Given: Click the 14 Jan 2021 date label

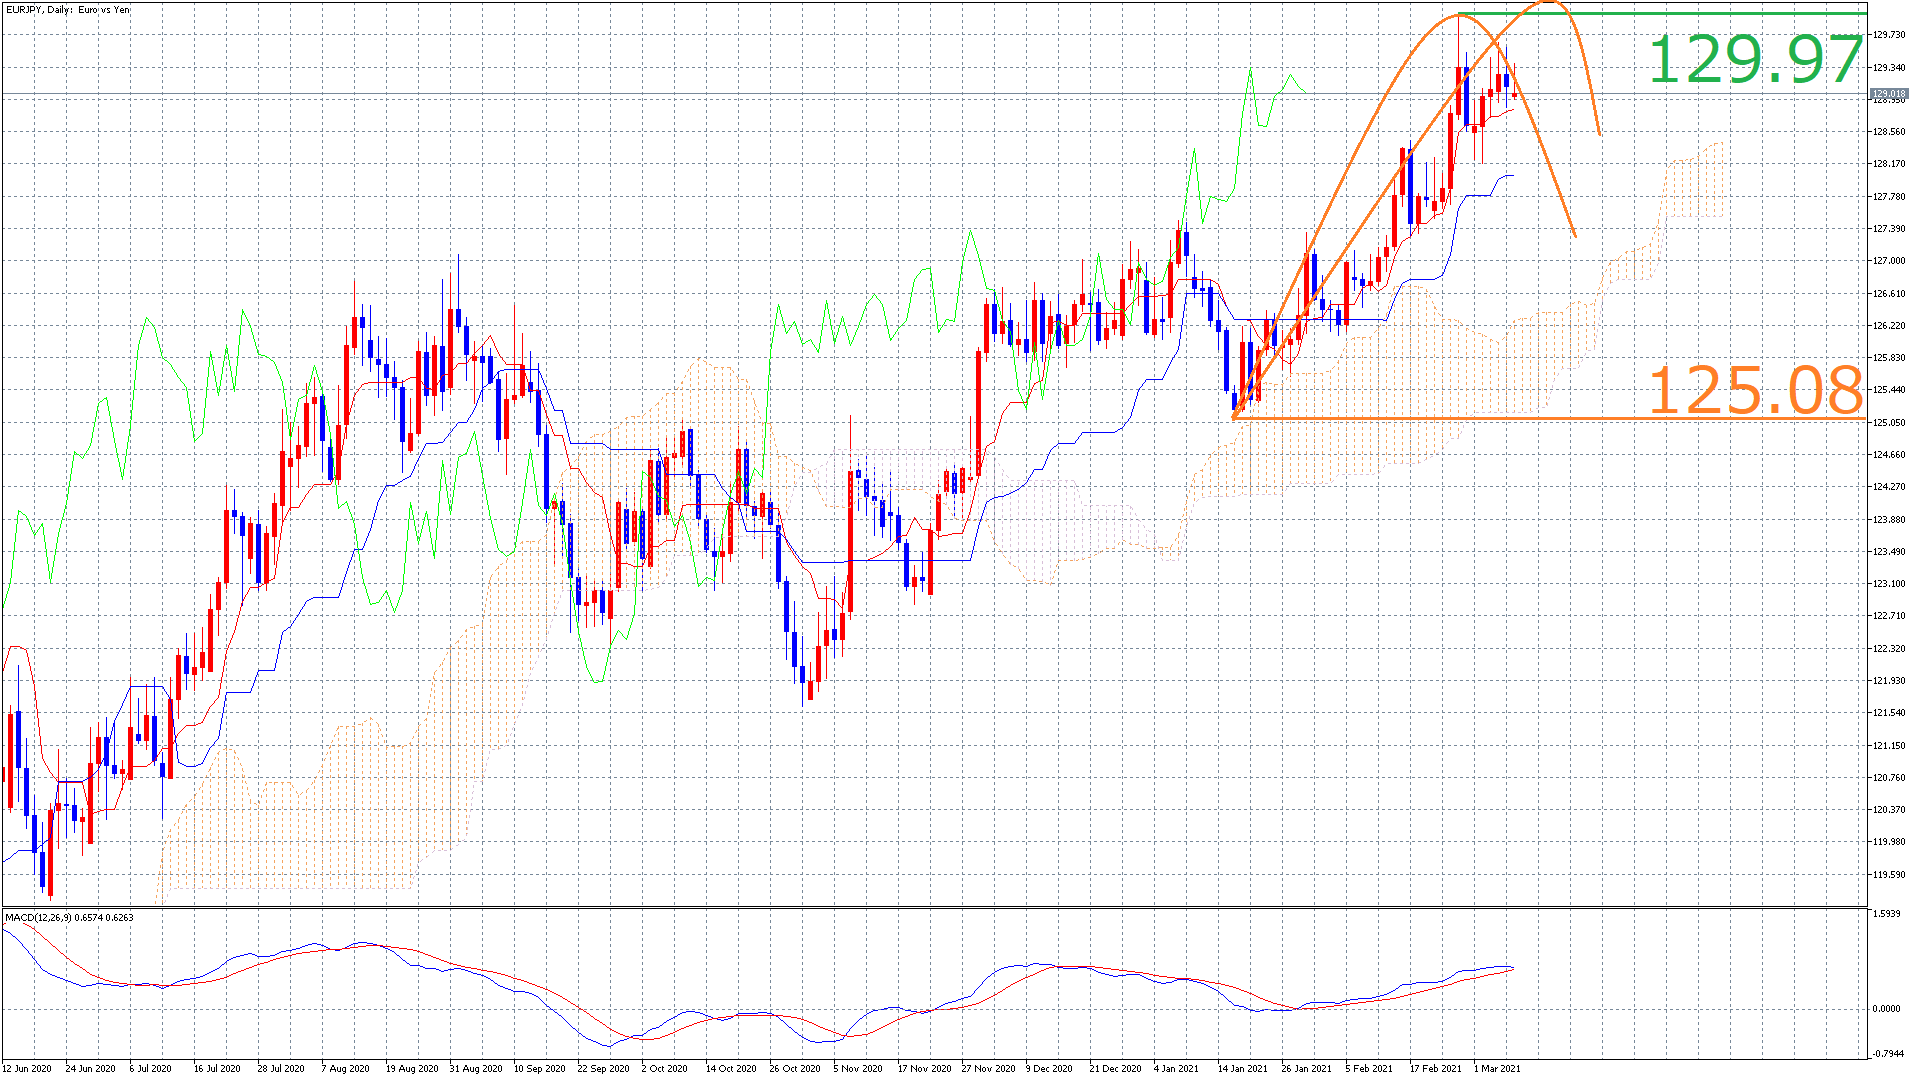Looking at the screenshot, I should click(x=1242, y=1068).
